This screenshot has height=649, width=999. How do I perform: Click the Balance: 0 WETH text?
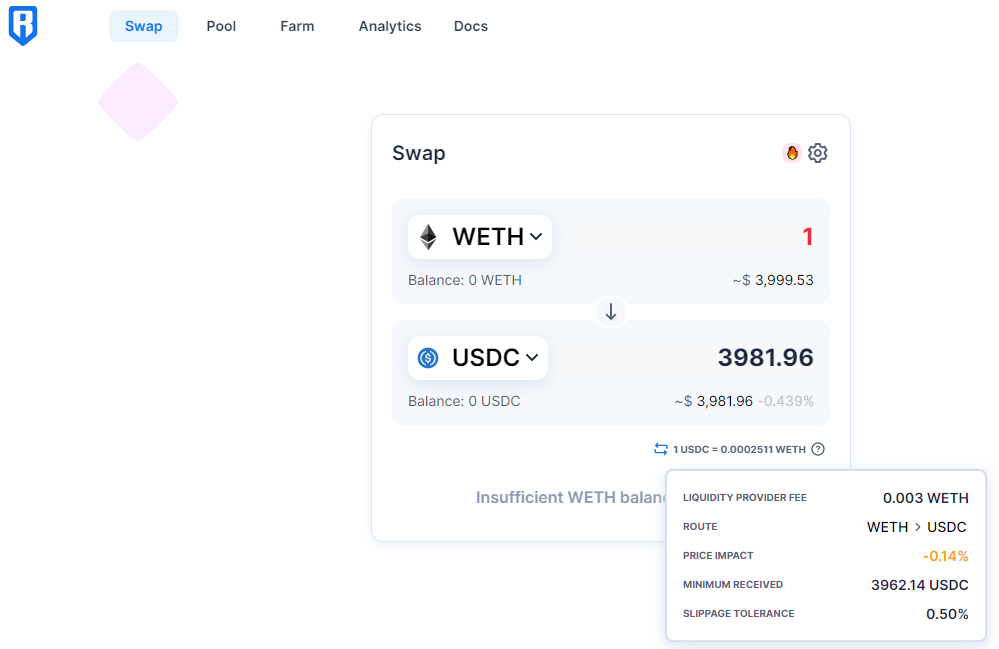click(465, 280)
